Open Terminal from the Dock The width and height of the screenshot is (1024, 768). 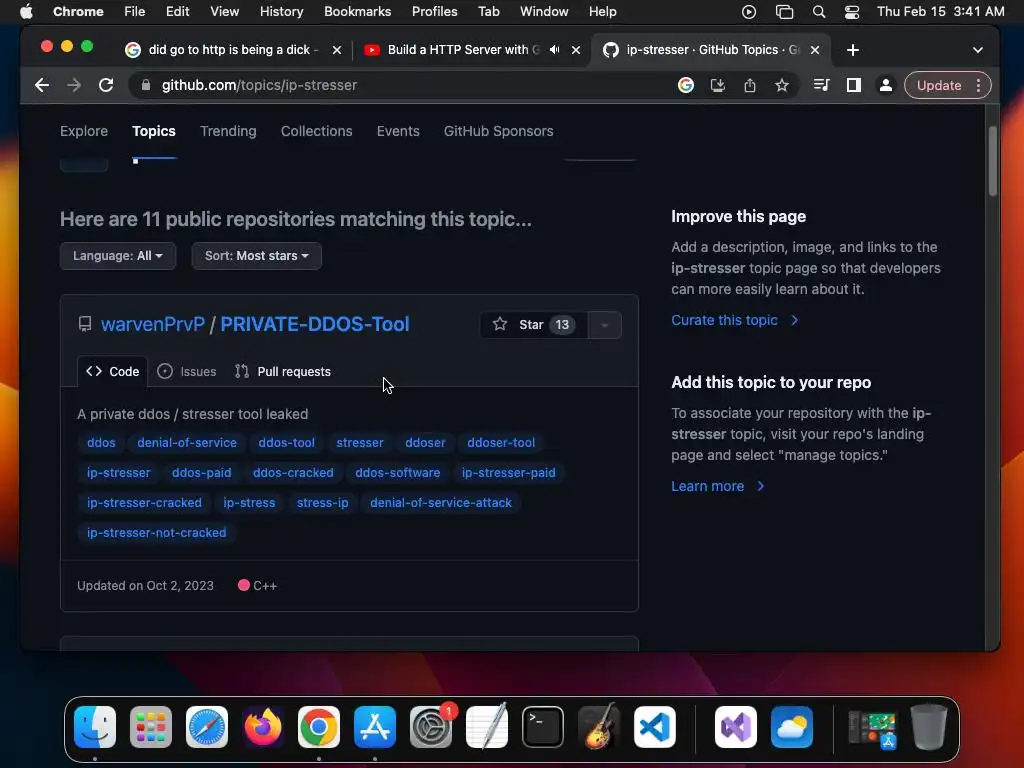click(x=543, y=727)
